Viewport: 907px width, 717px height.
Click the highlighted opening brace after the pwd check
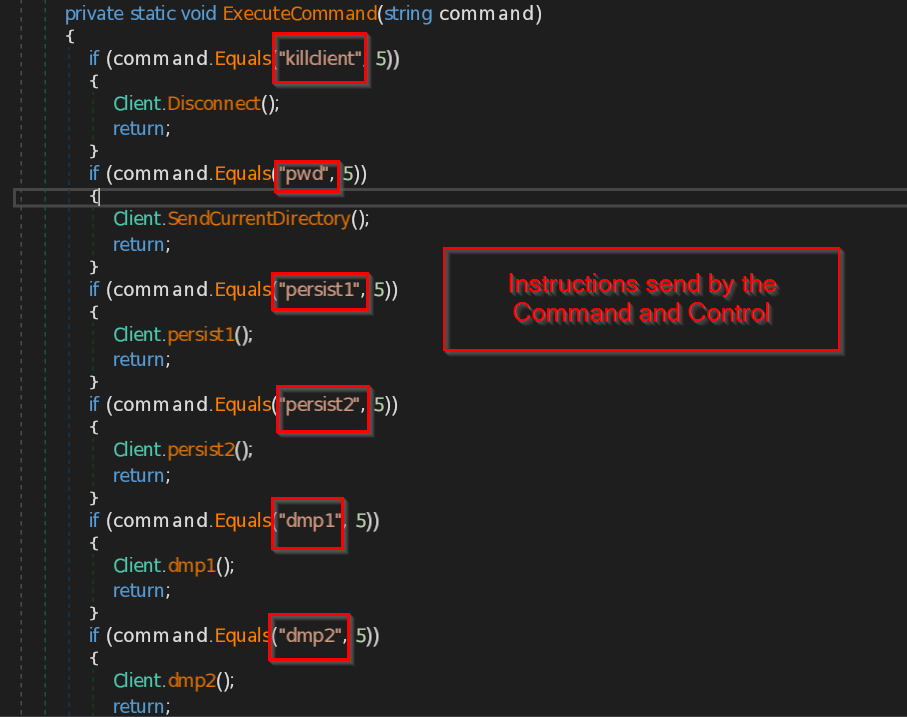(94, 197)
